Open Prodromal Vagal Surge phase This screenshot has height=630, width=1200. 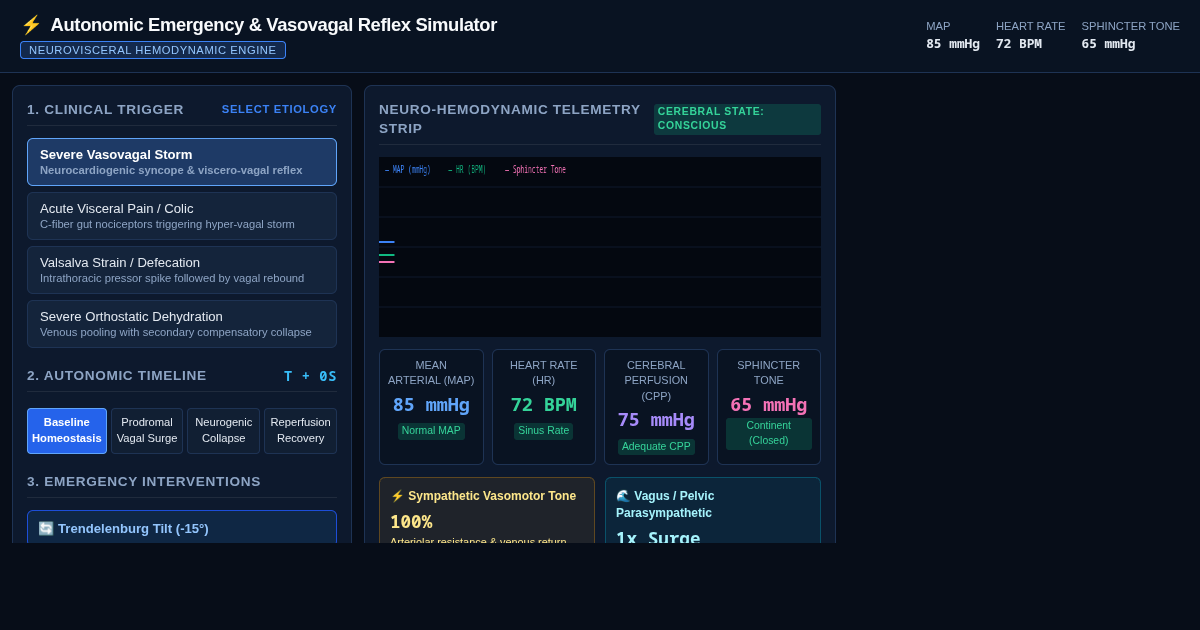[147, 431]
